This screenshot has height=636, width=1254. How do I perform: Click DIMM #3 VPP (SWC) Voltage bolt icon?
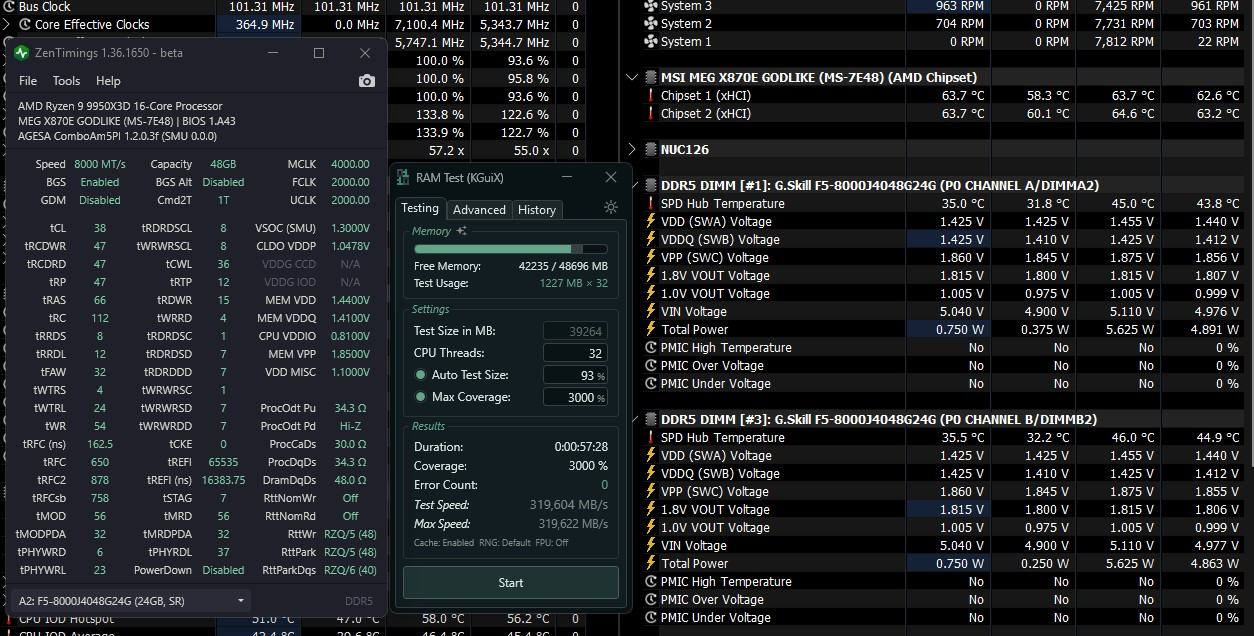click(651, 491)
